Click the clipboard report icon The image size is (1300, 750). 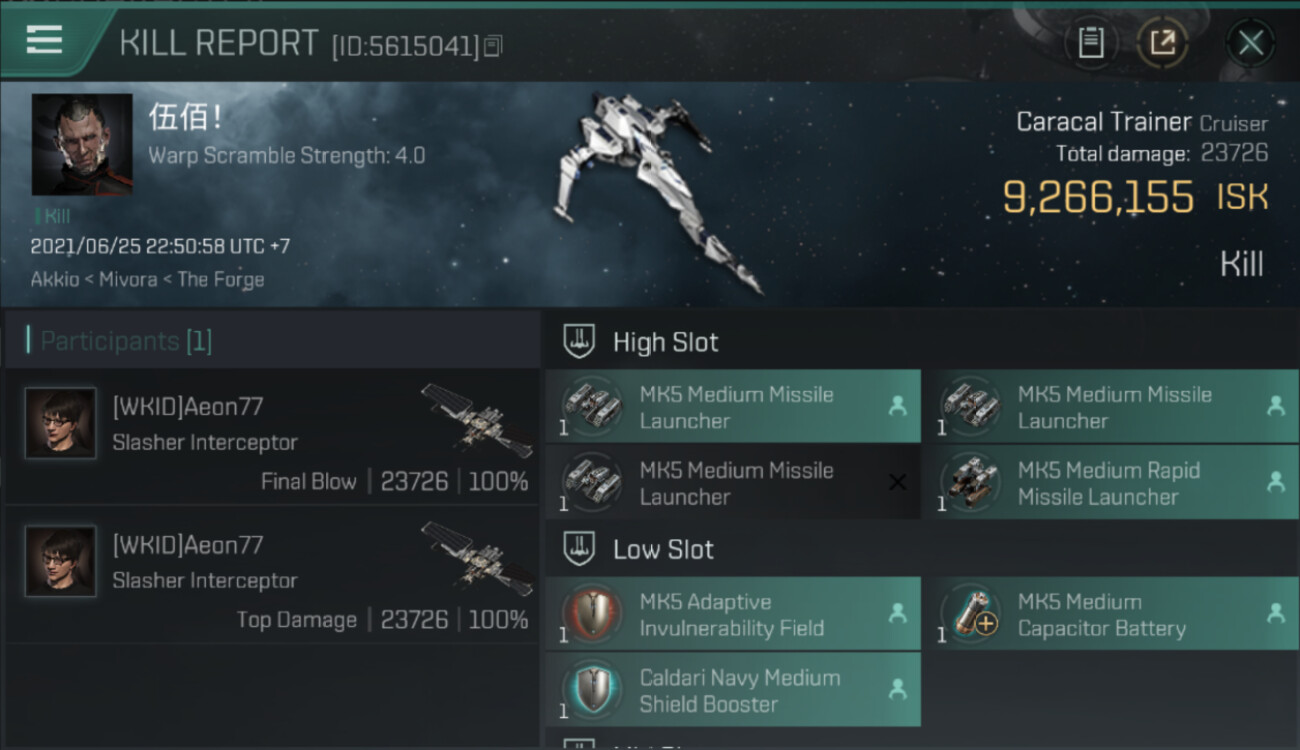(x=1091, y=42)
